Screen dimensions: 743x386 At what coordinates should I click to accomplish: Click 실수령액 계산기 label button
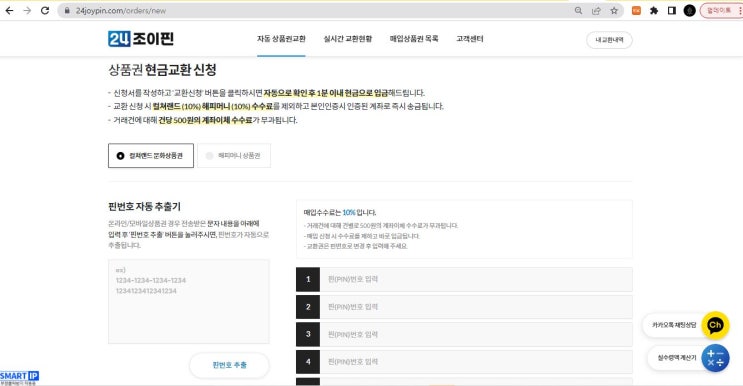coord(677,358)
